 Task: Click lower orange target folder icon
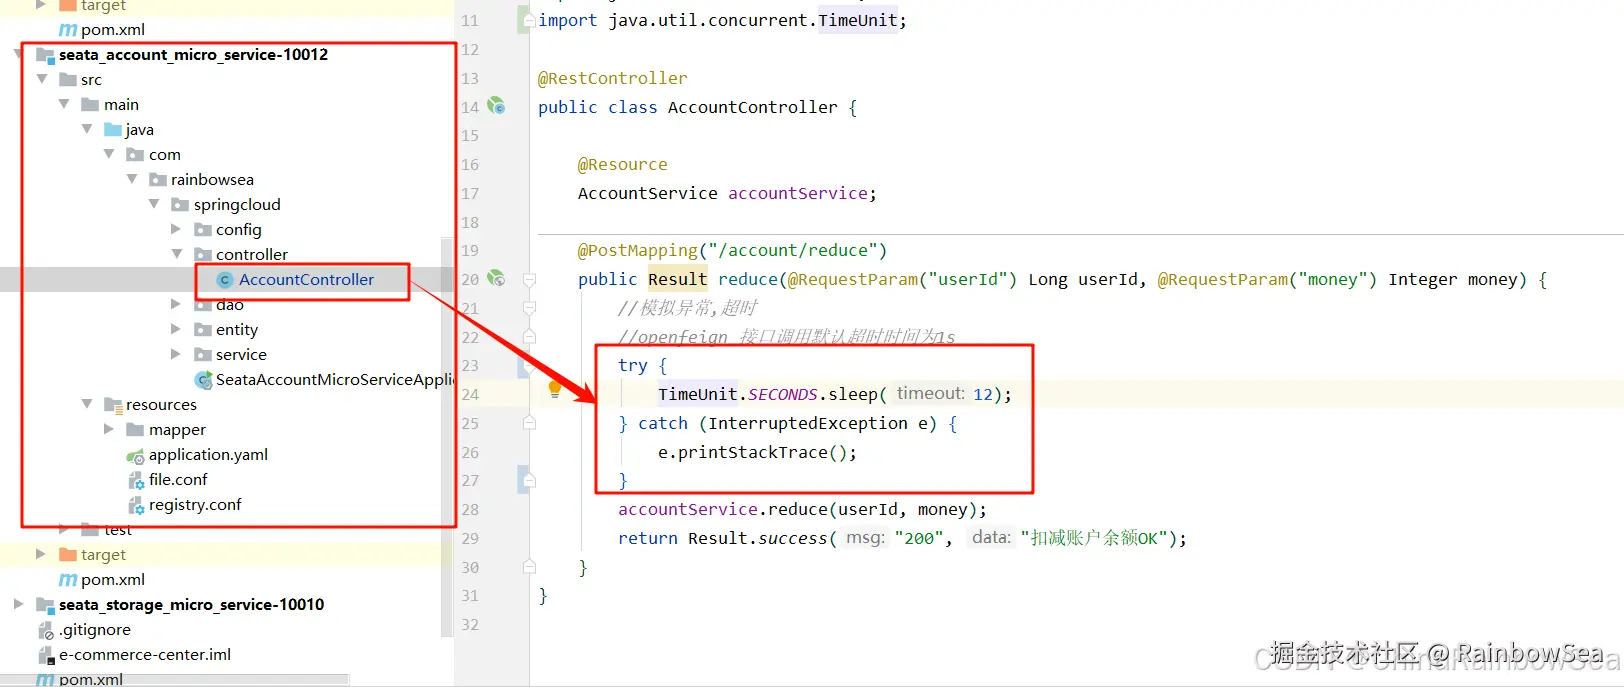[x=68, y=554]
